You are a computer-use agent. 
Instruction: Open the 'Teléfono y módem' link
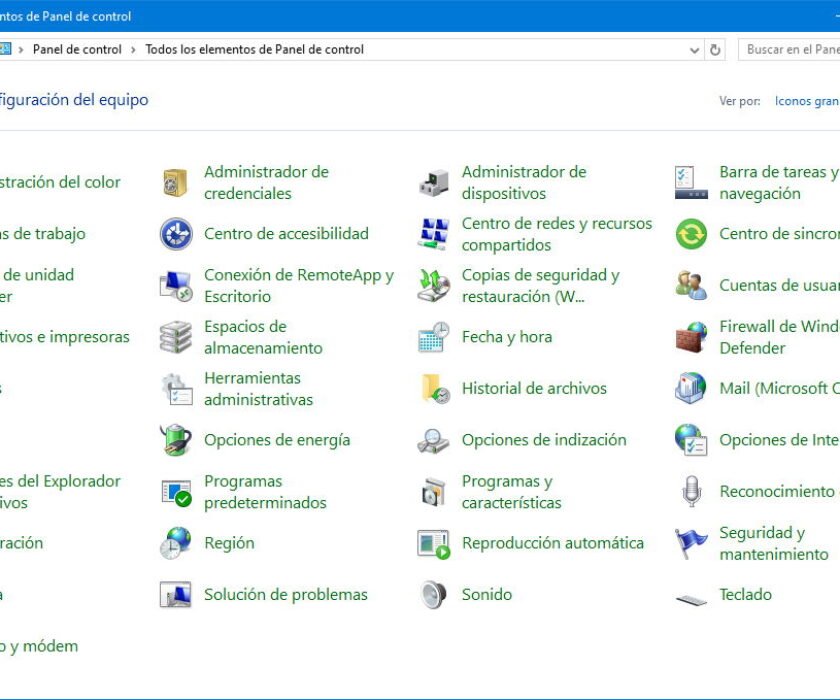[39, 646]
